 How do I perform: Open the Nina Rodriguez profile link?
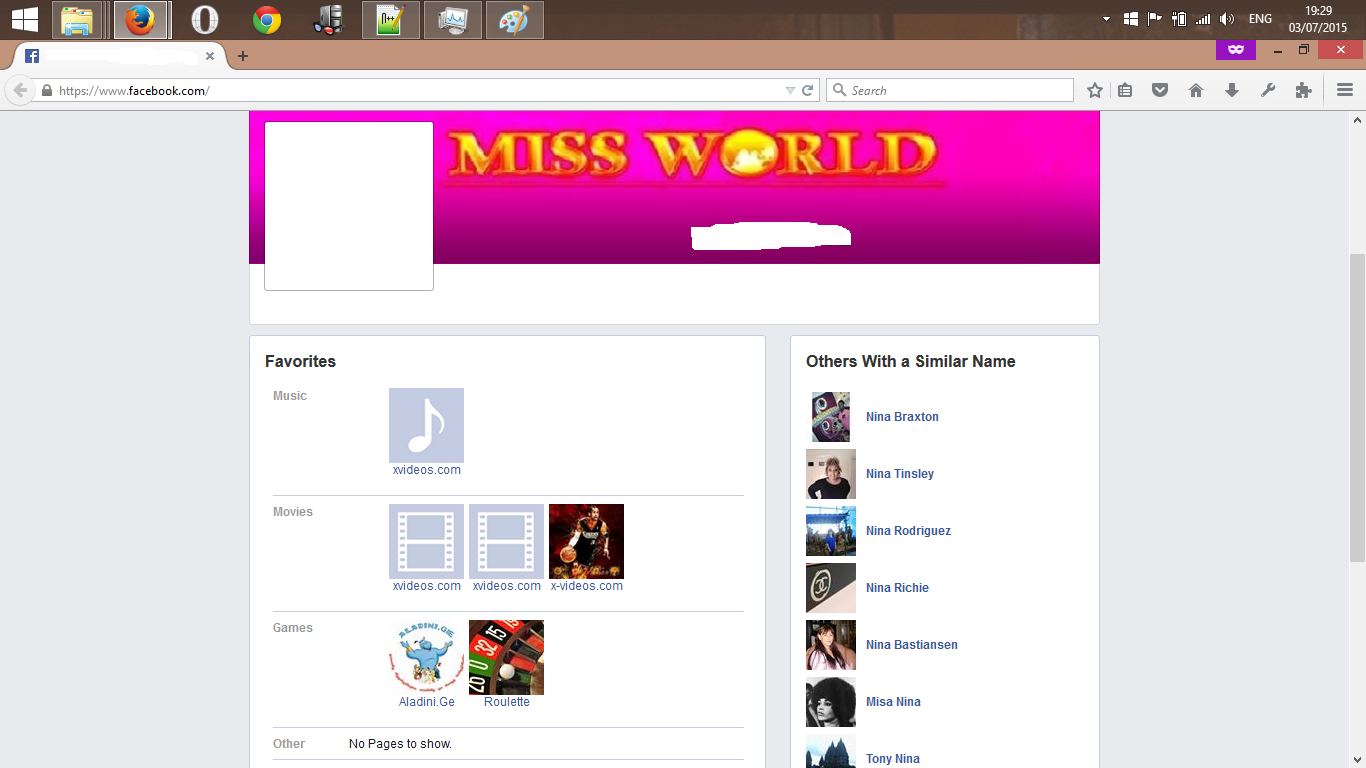pos(908,531)
